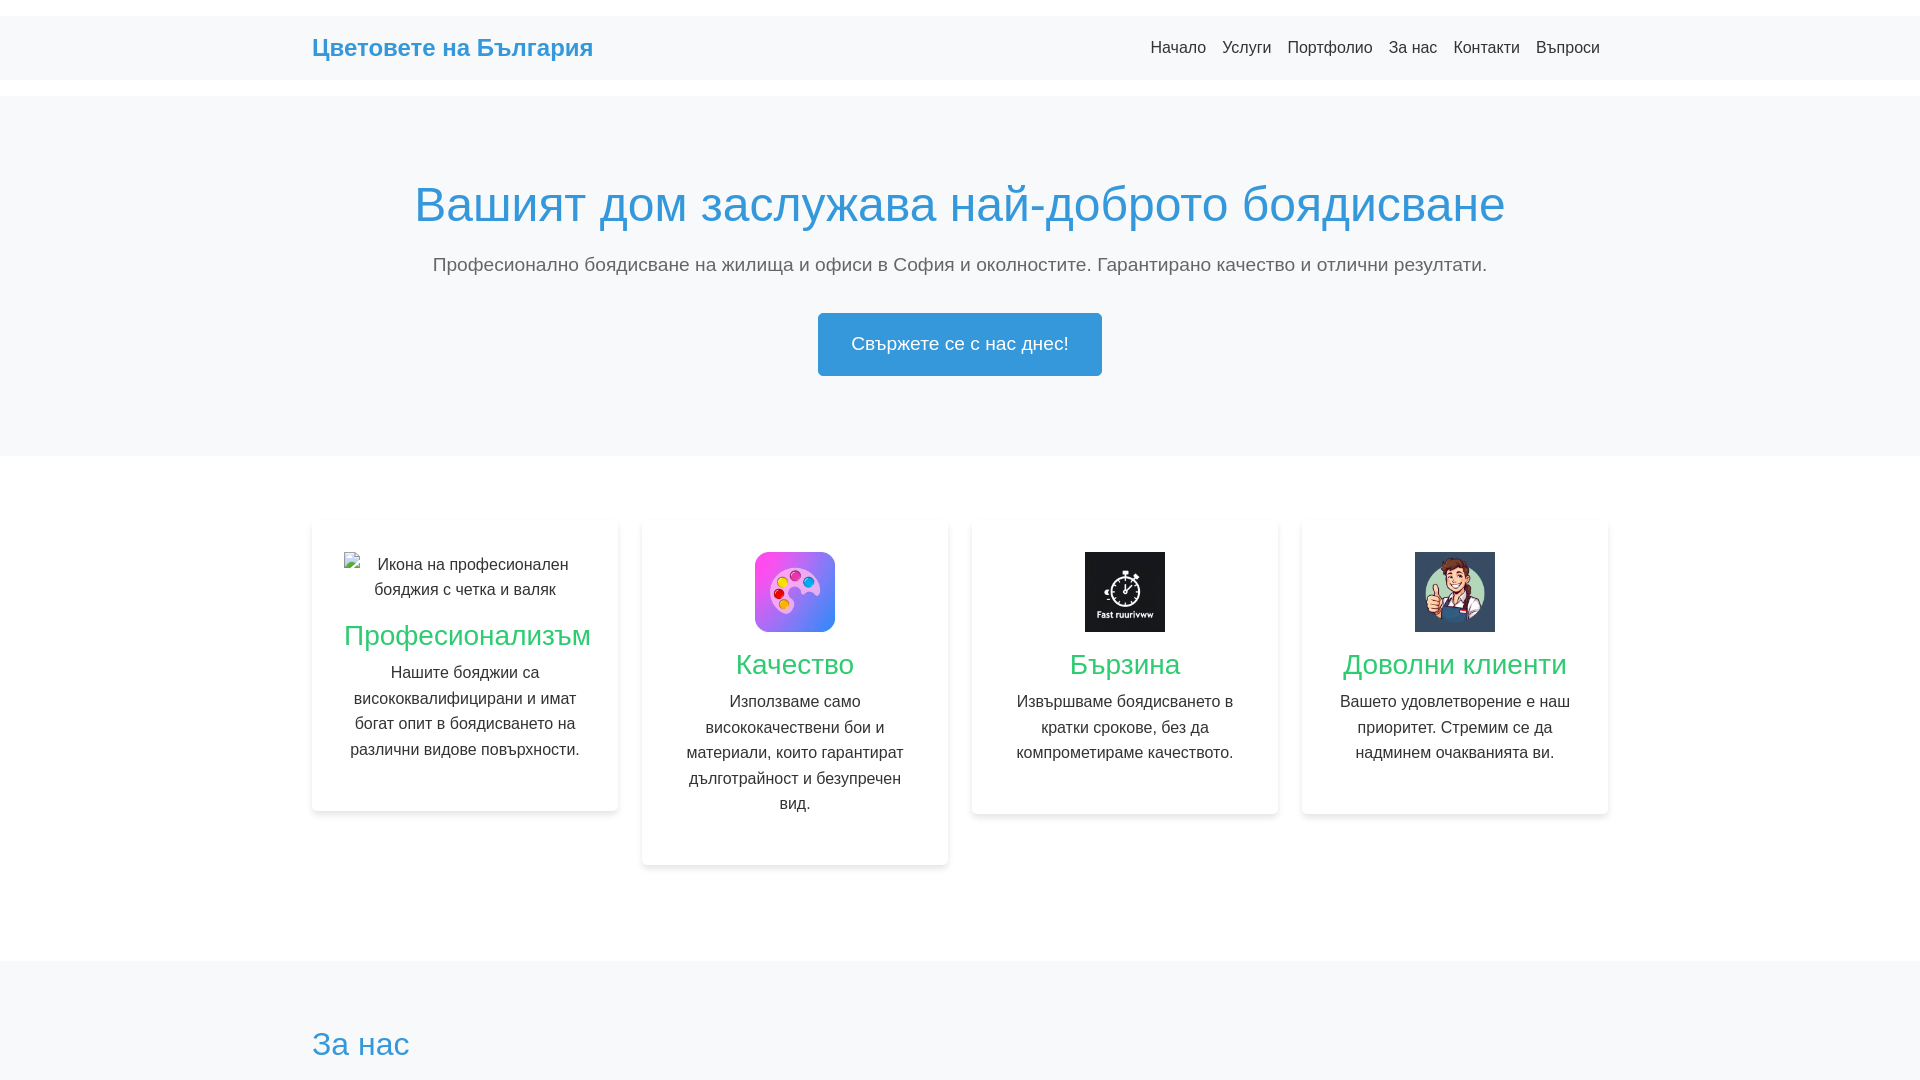Go to Услуги in the navigation
This screenshot has width=1920, height=1080.
tap(1246, 48)
